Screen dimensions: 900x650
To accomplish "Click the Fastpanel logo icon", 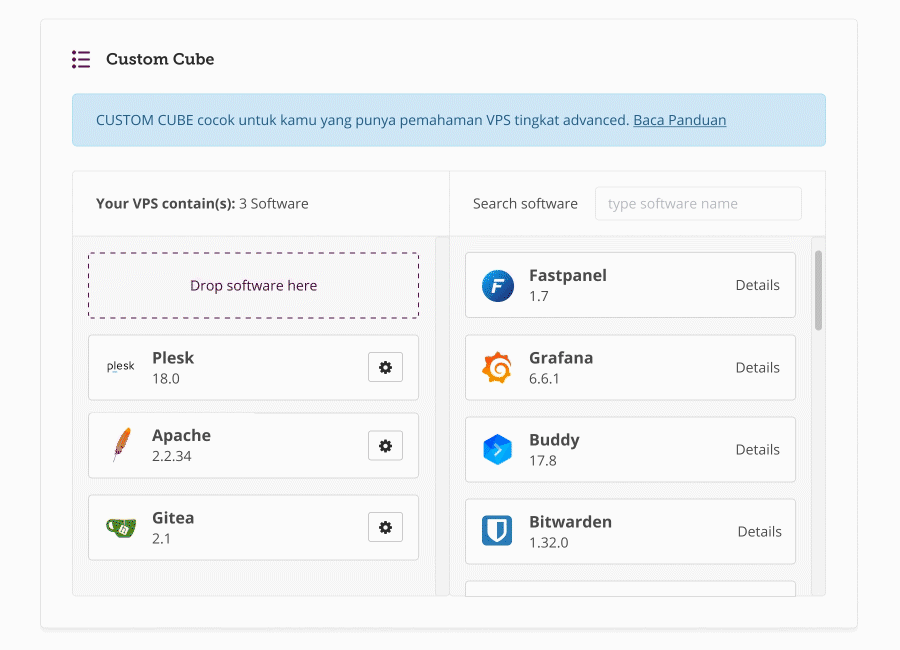I will point(498,285).
